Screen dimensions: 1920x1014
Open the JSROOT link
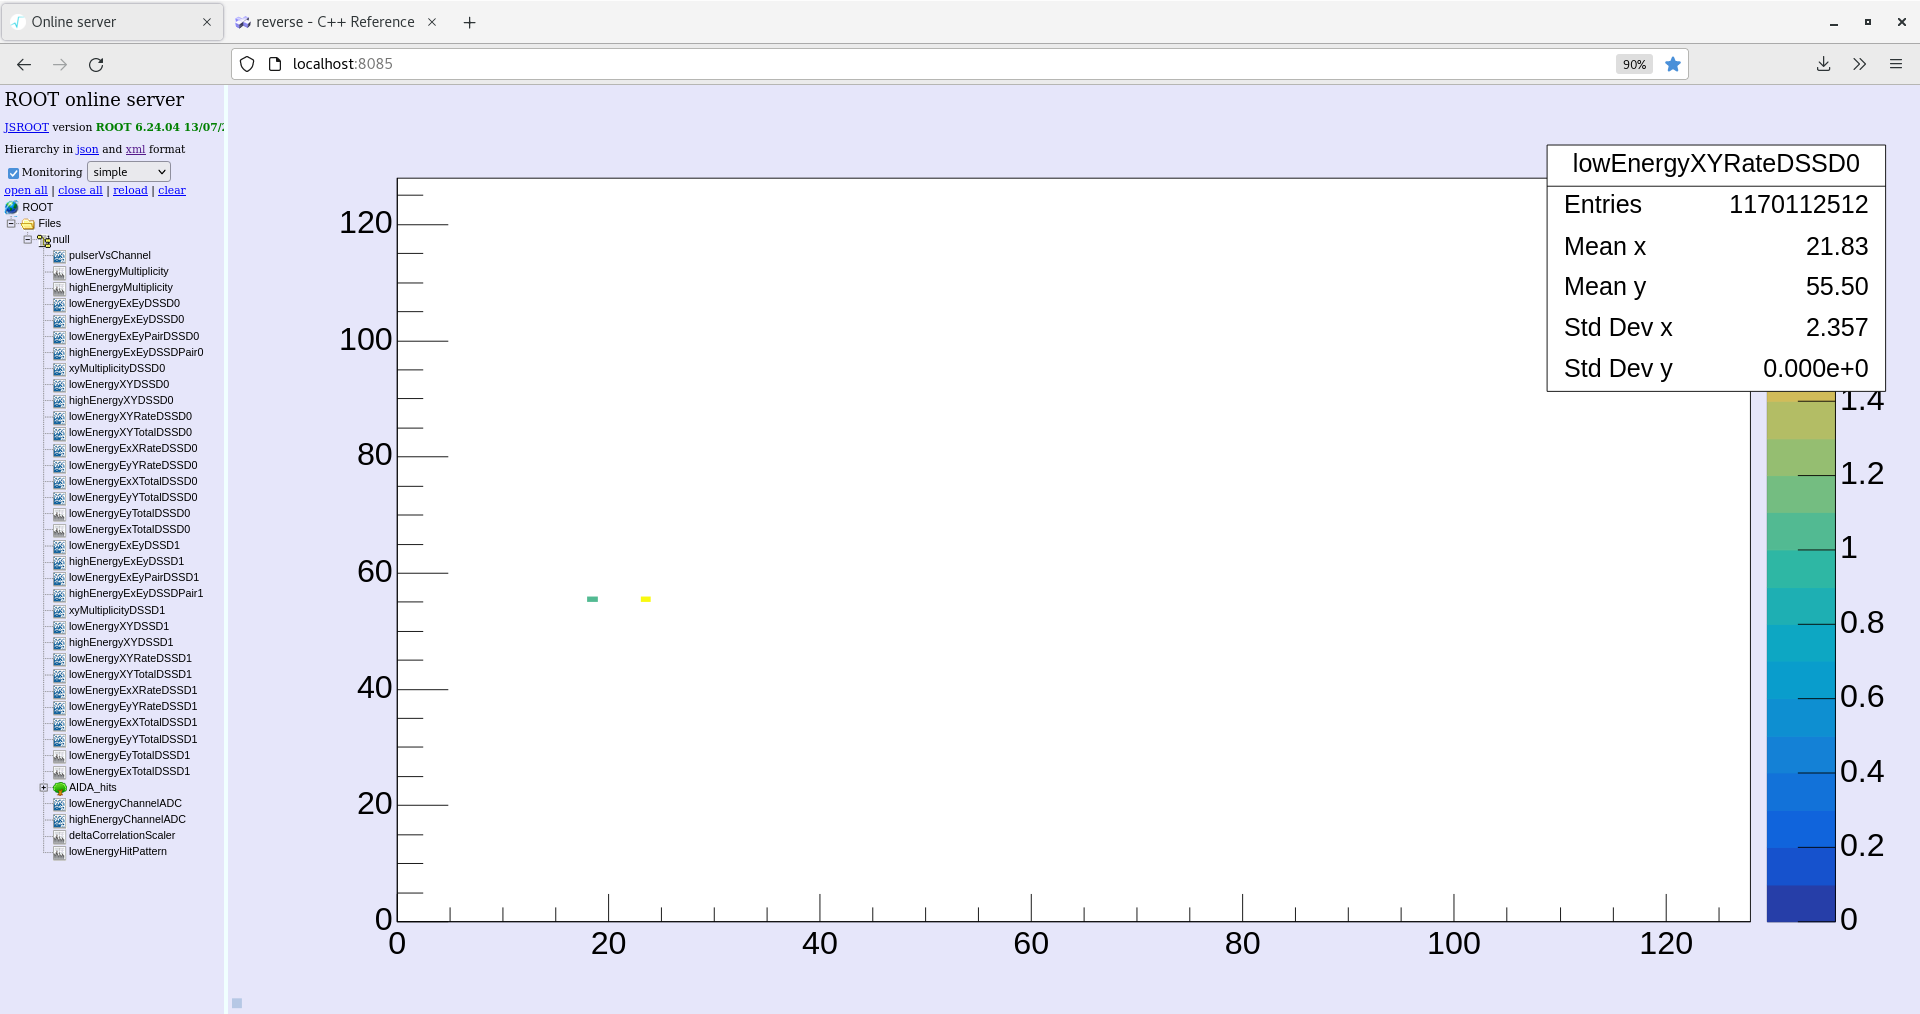(26, 127)
